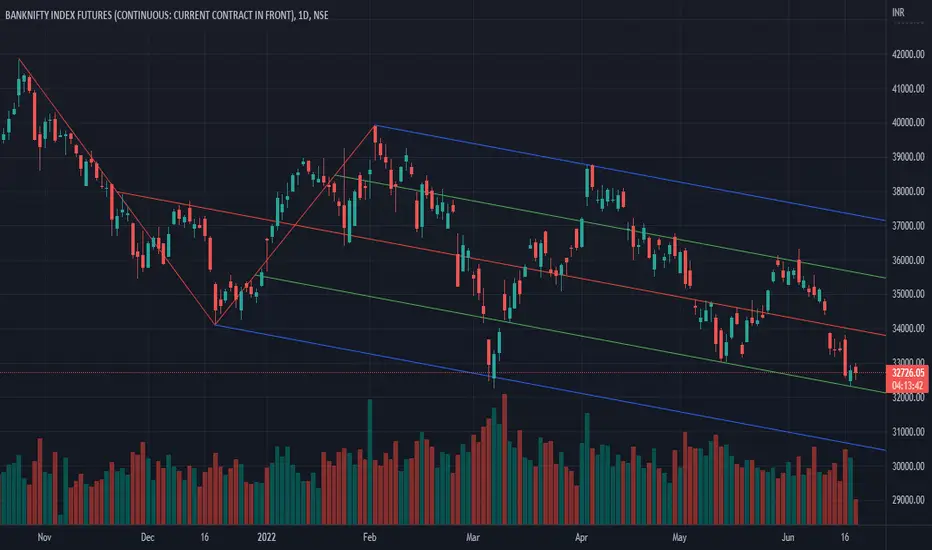Select the tallest green volume bar above Feb
Image resolution: width=932 pixels, height=550 pixels.
click(x=370, y=462)
